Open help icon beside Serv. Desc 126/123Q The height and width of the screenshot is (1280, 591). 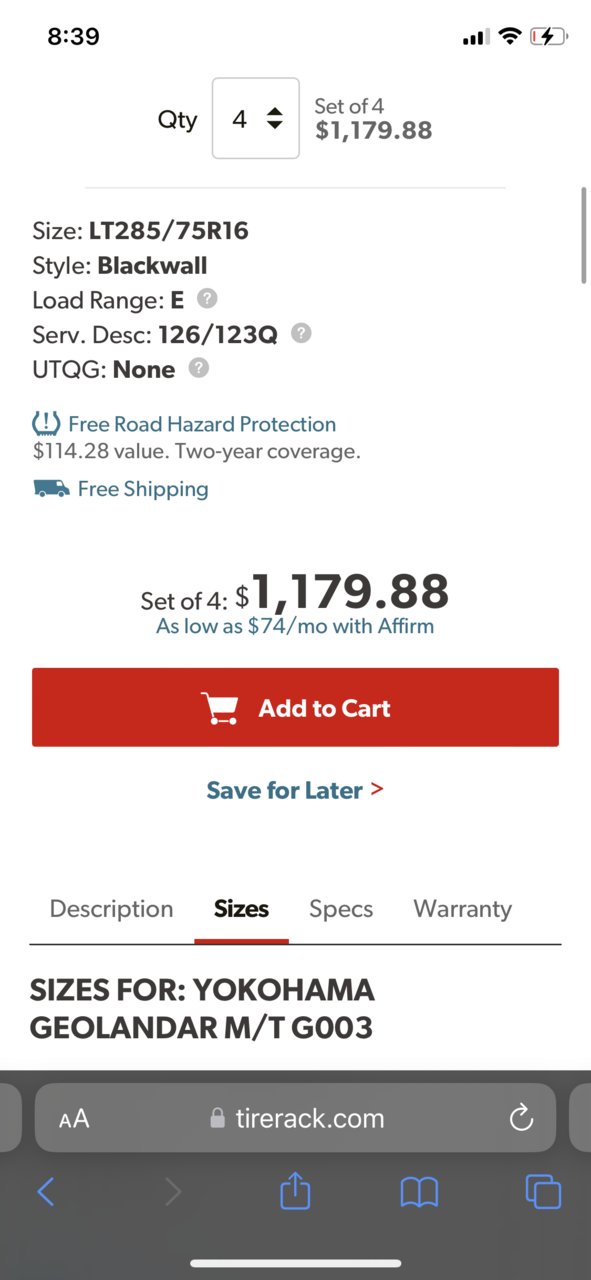coord(301,333)
